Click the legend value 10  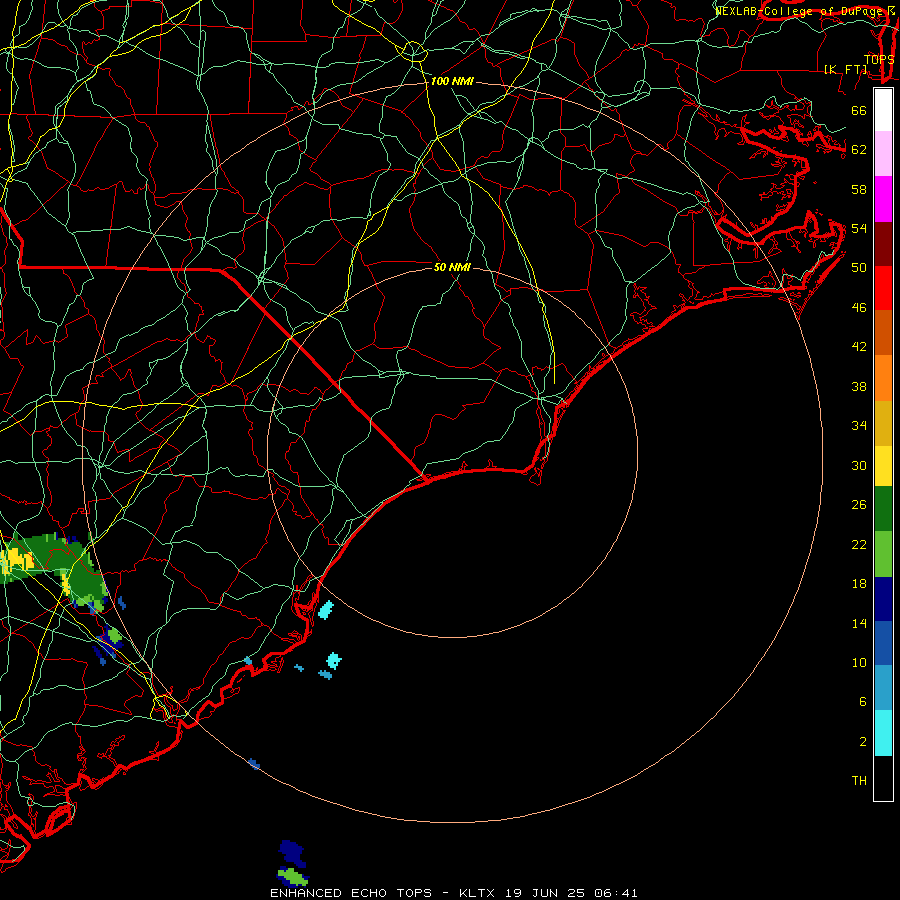[x=859, y=663]
